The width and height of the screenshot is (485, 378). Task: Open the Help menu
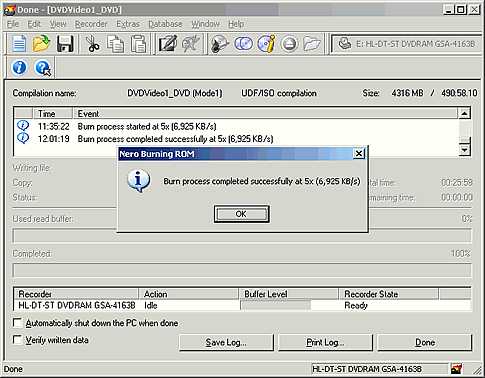(x=236, y=24)
